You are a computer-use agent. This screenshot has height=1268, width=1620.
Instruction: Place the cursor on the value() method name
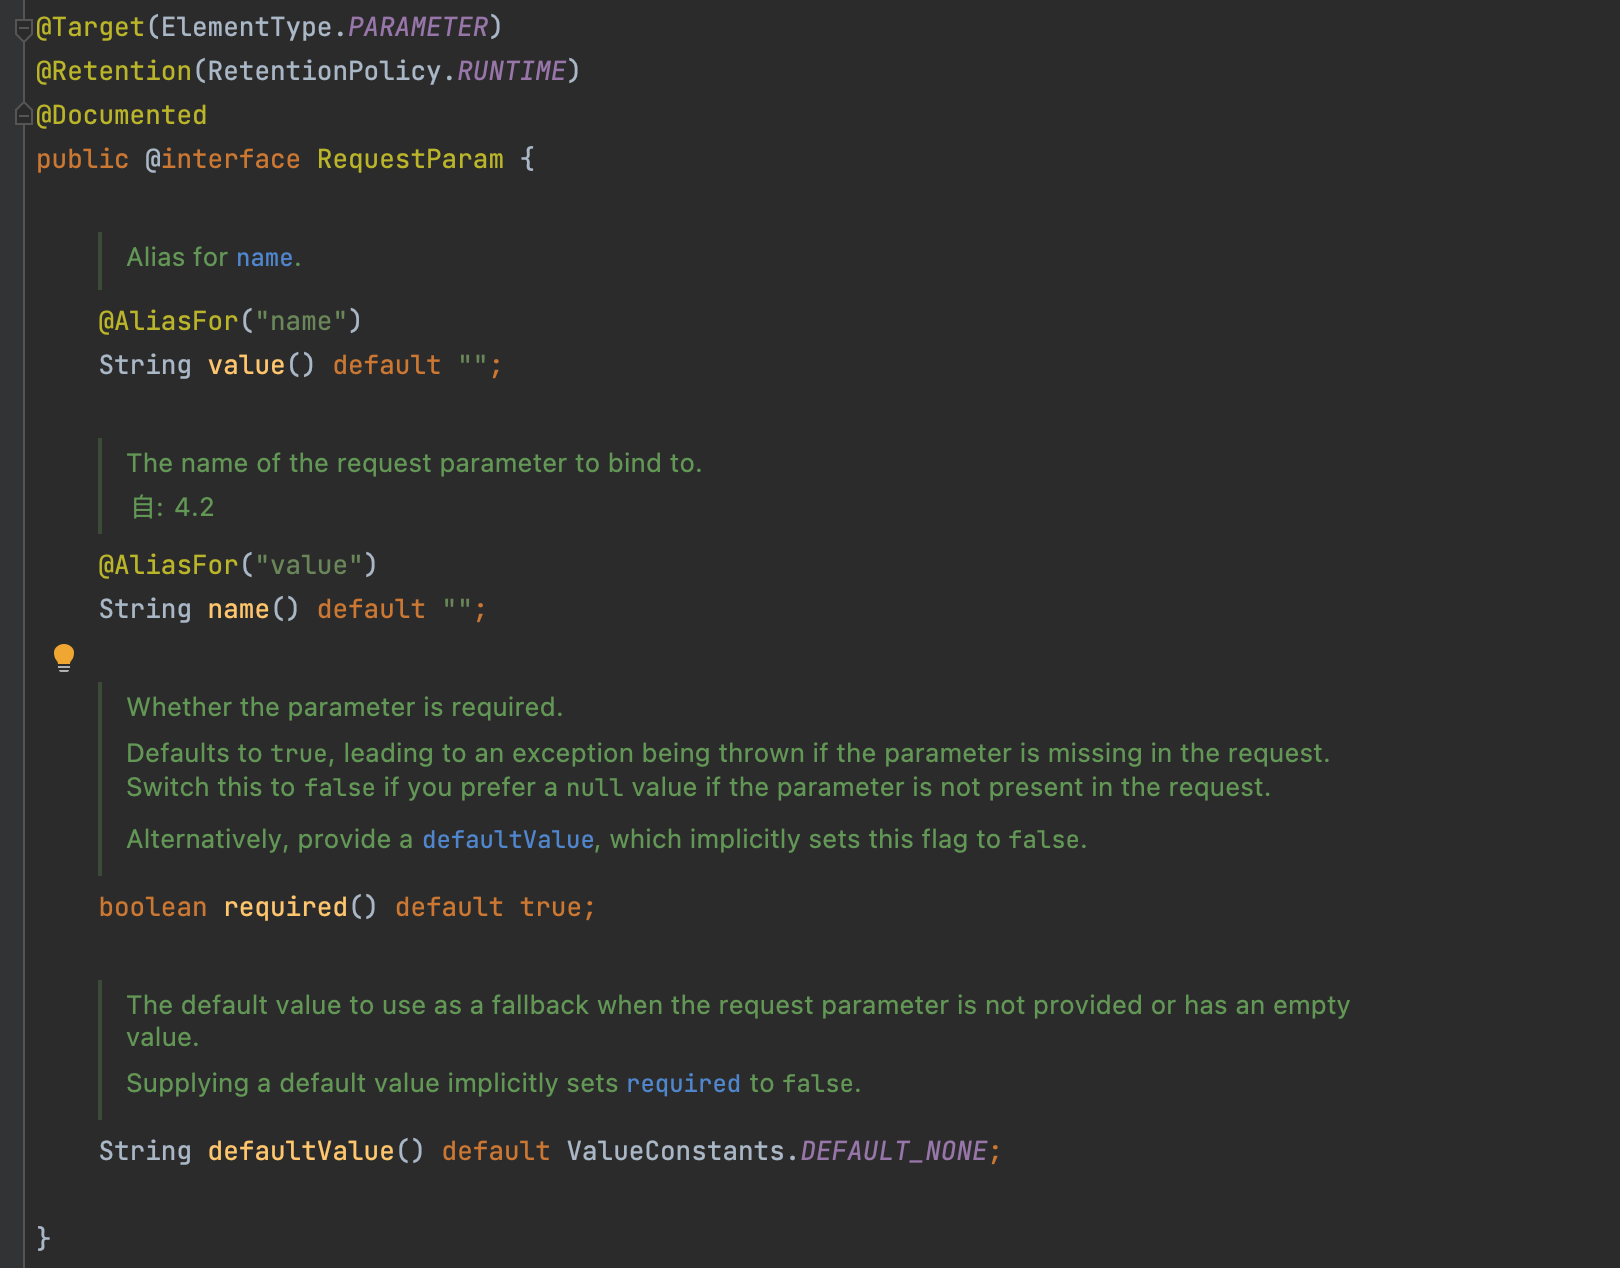(246, 365)
